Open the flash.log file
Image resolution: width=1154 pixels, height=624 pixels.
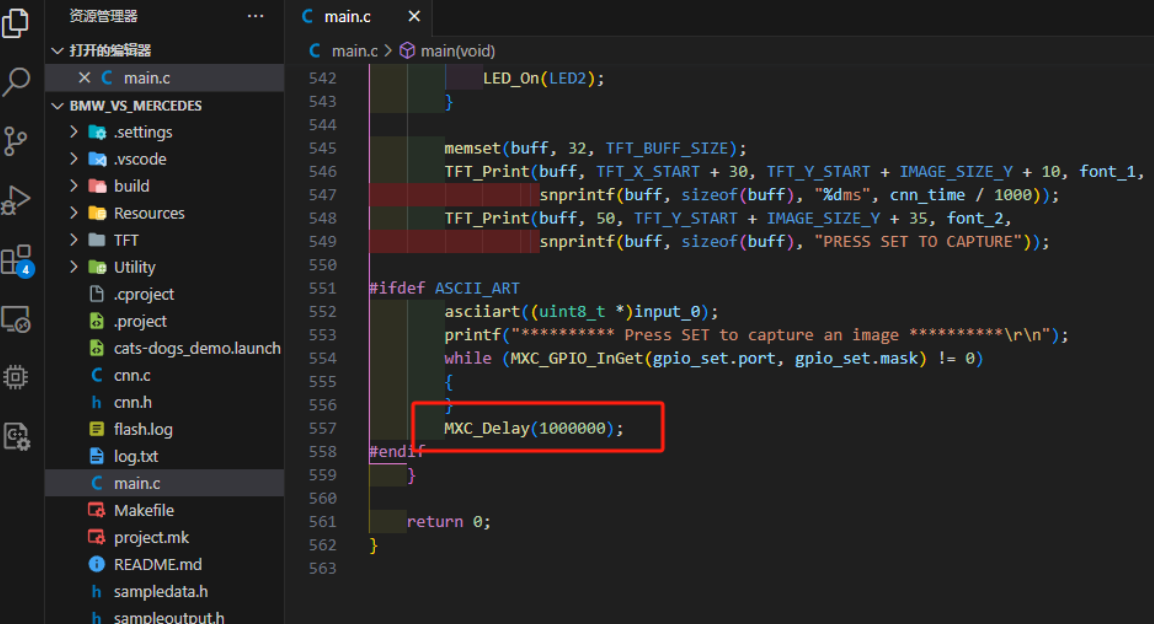tap(143, 429)
